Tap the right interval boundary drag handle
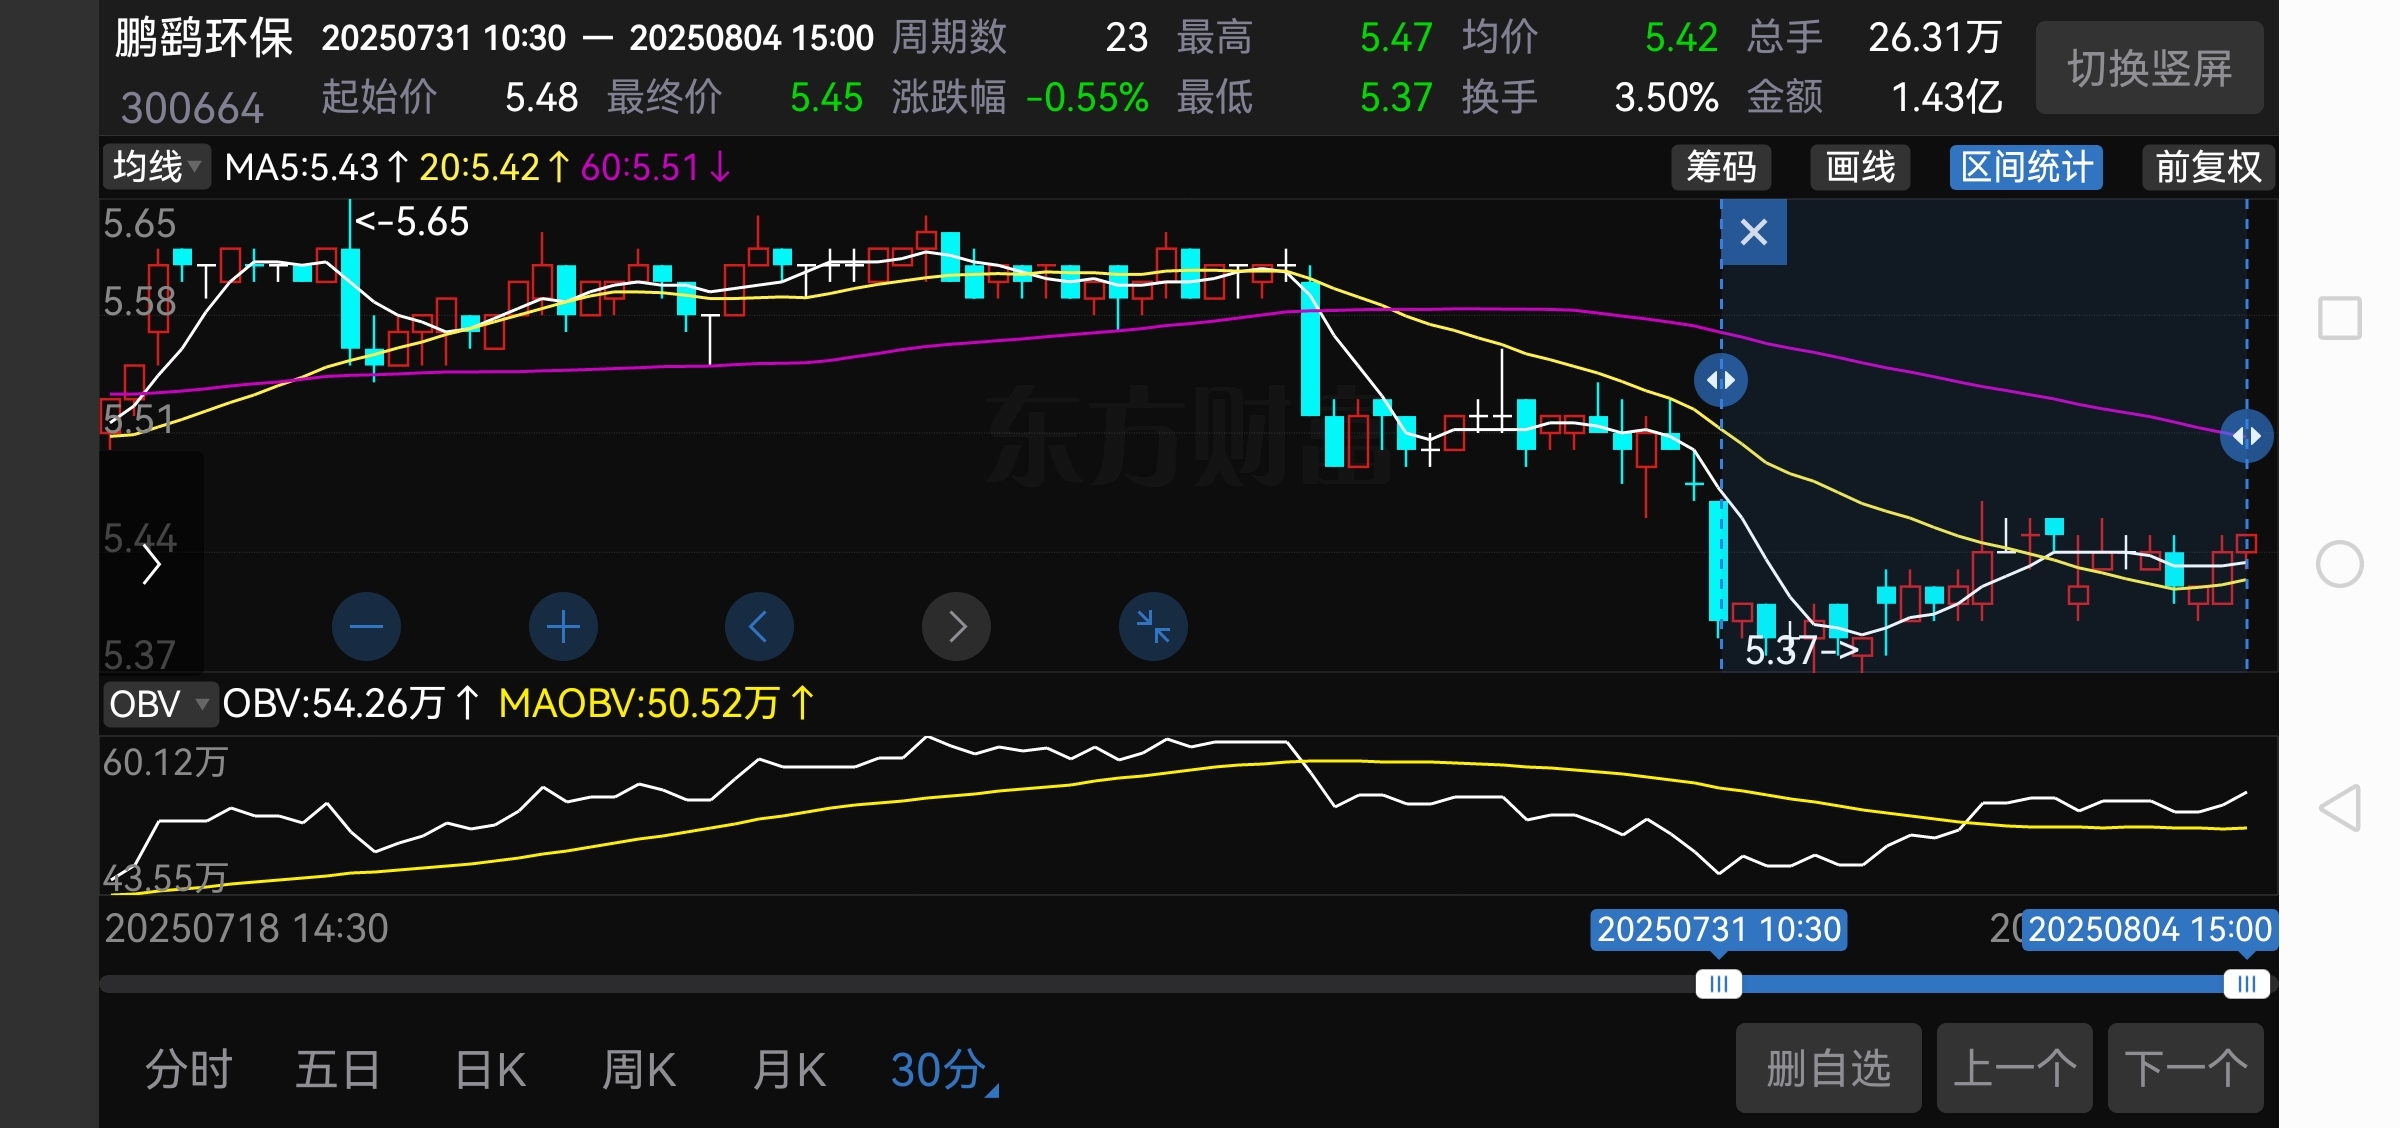Viewport: 2400px width, 1128px height. point(2246,436)
